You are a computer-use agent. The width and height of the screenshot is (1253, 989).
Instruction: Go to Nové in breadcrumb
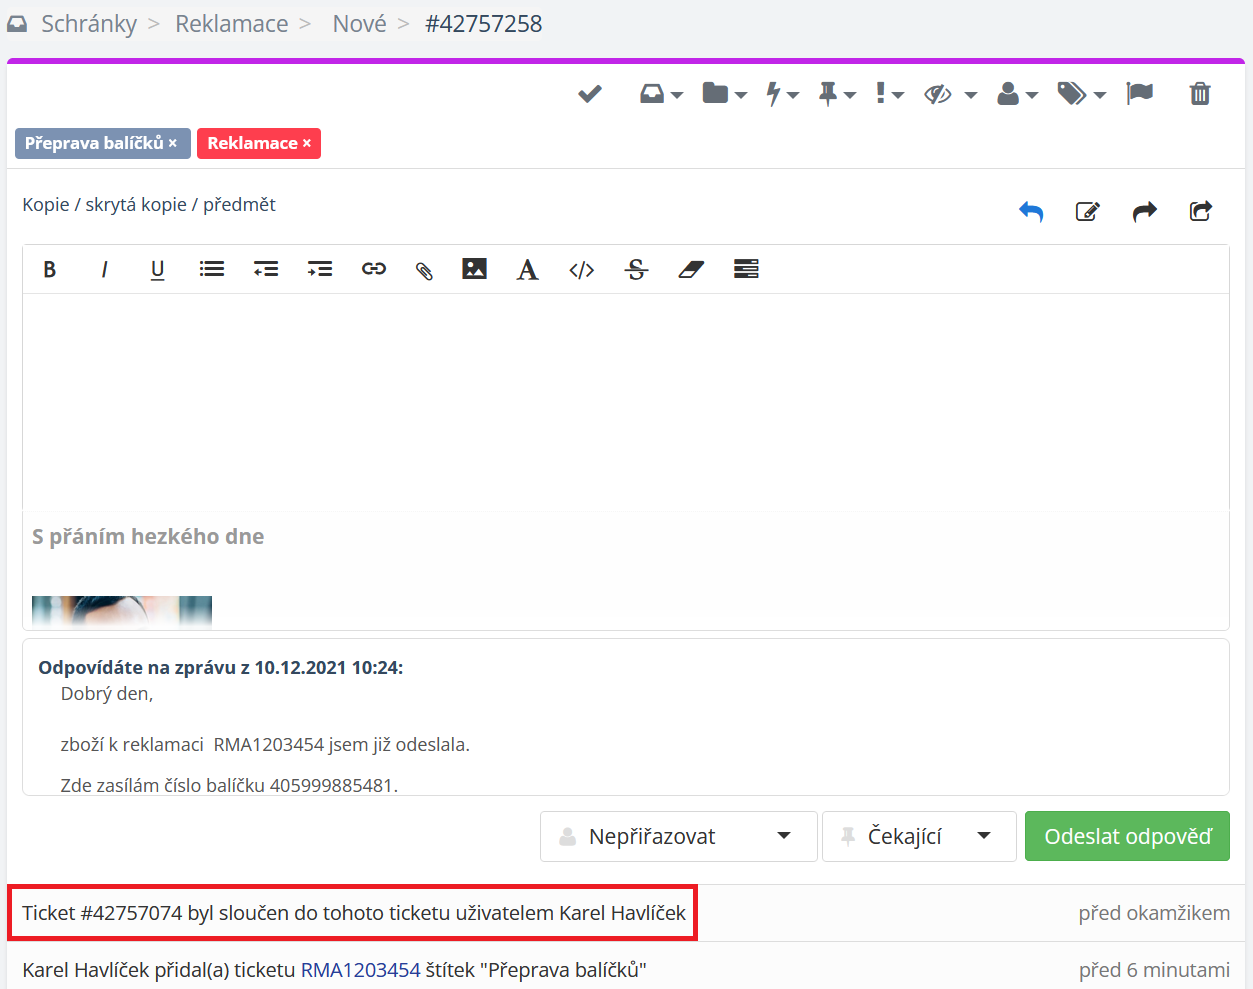359,24
